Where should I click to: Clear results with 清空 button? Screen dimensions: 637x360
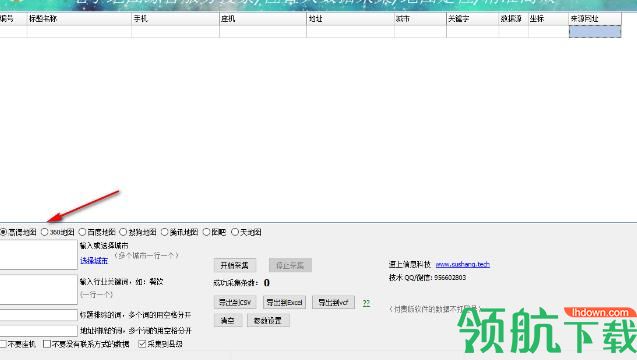coord(228,321)
